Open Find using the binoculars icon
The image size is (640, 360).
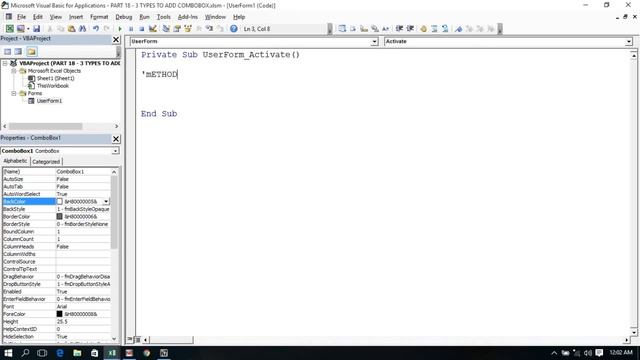(x=82, y=29)
